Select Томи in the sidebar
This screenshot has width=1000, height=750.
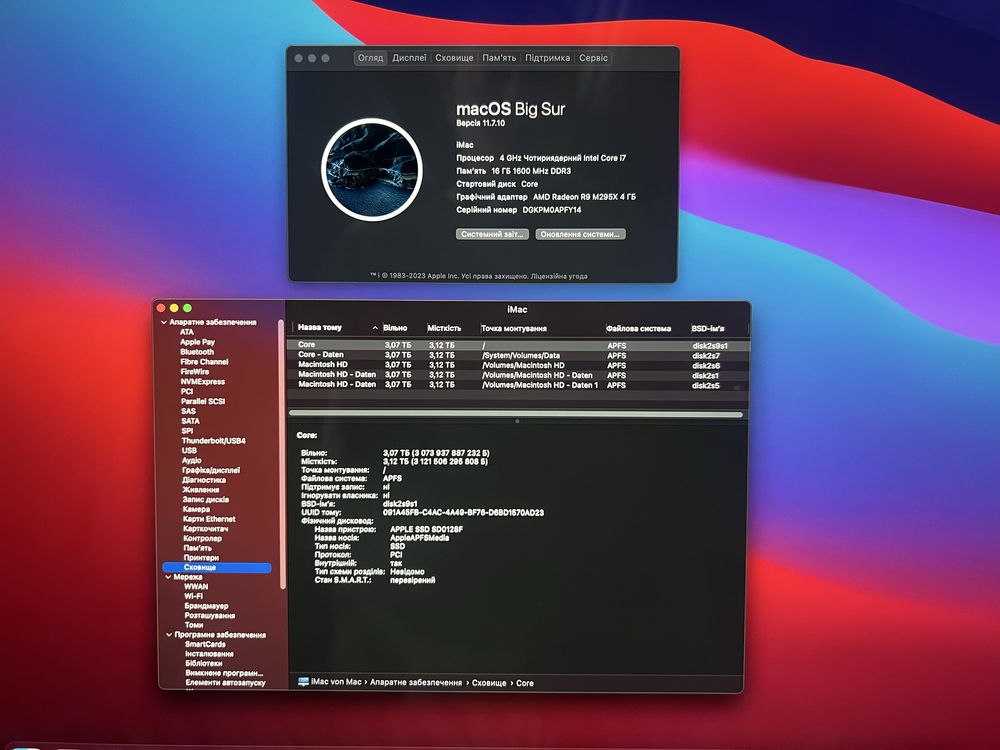[x=195, y=625]
